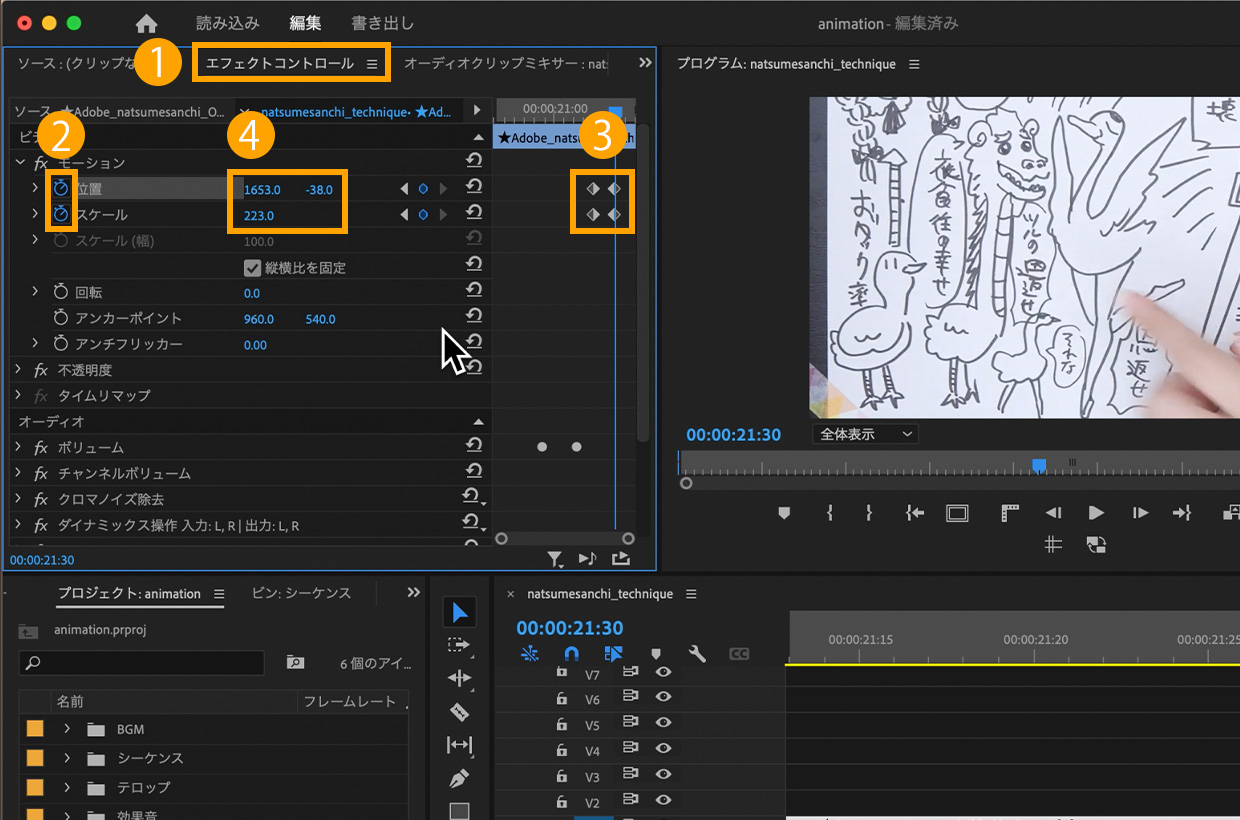
Task: Open the 全体表示 zoom dropdown
Action: click(x=866, y=434)
